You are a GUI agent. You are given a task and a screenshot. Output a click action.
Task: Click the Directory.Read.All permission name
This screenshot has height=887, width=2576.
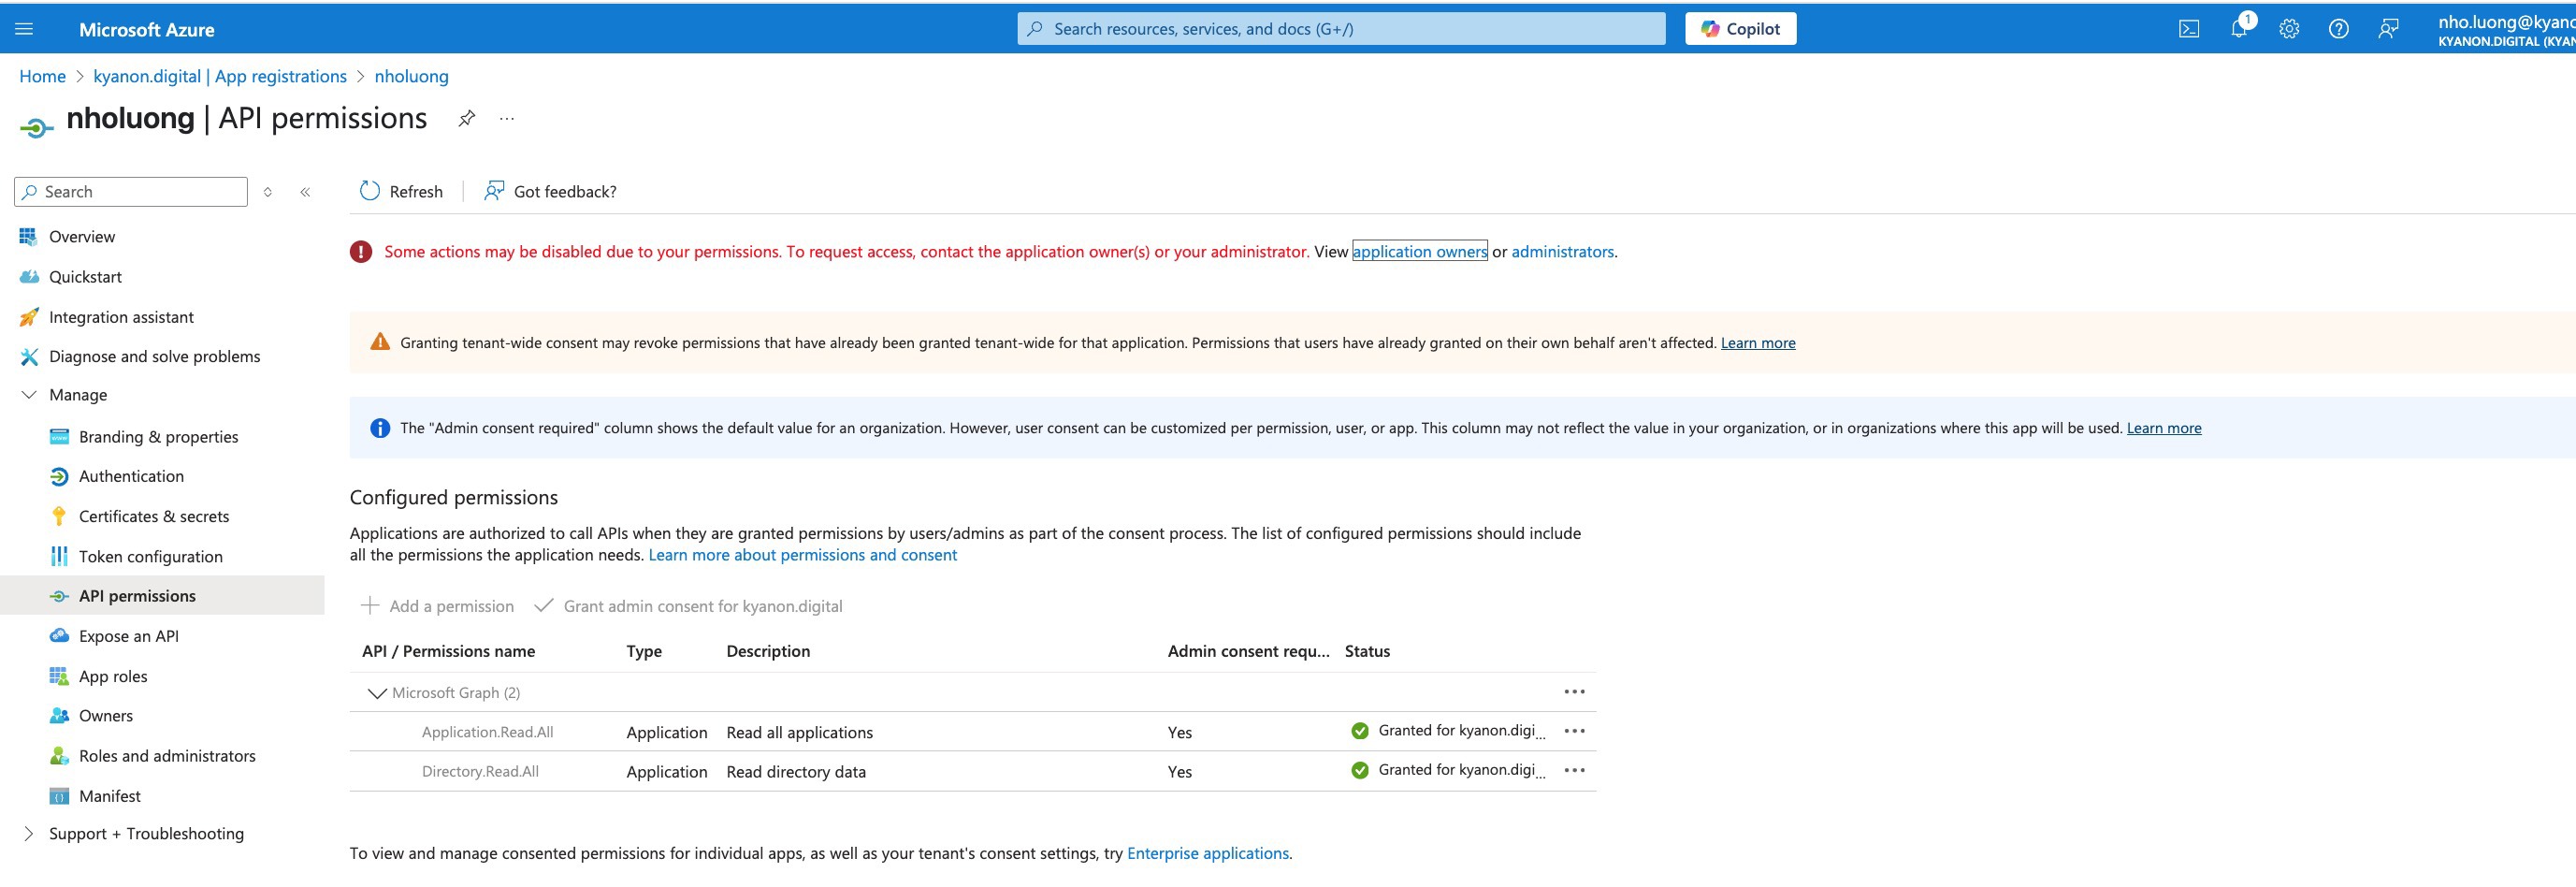pyautogui.click(x=480, y=772)
